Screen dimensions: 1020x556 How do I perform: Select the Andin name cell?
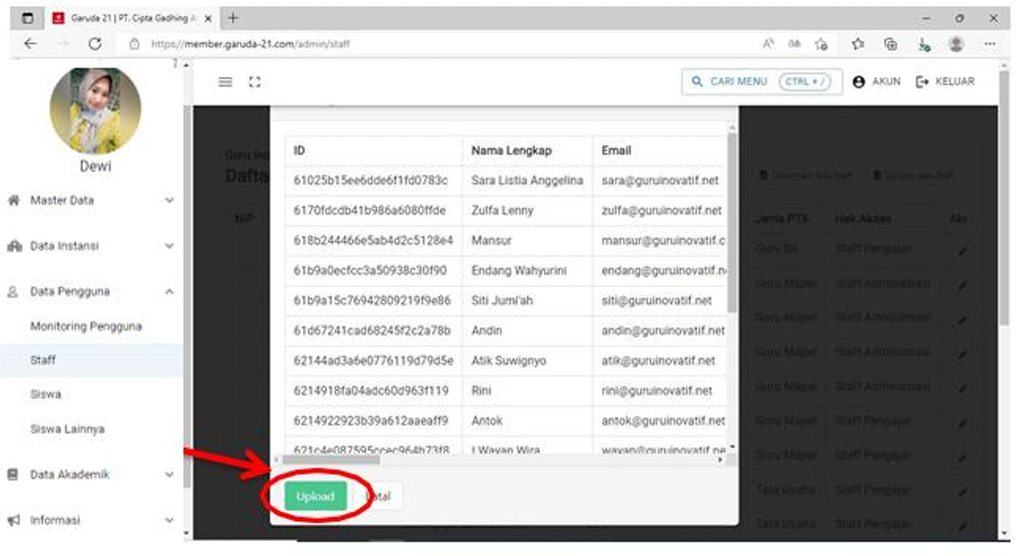[x=487, y=330]
